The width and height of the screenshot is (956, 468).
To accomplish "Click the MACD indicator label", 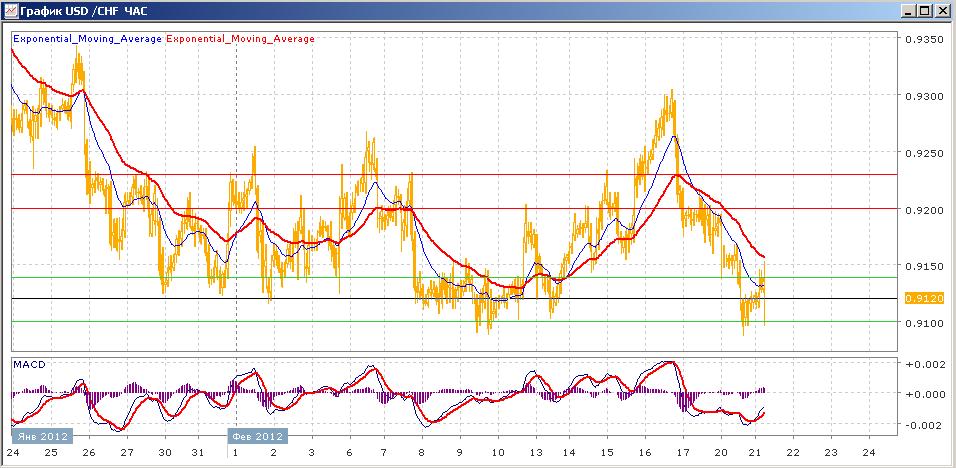I will [31, 364].
